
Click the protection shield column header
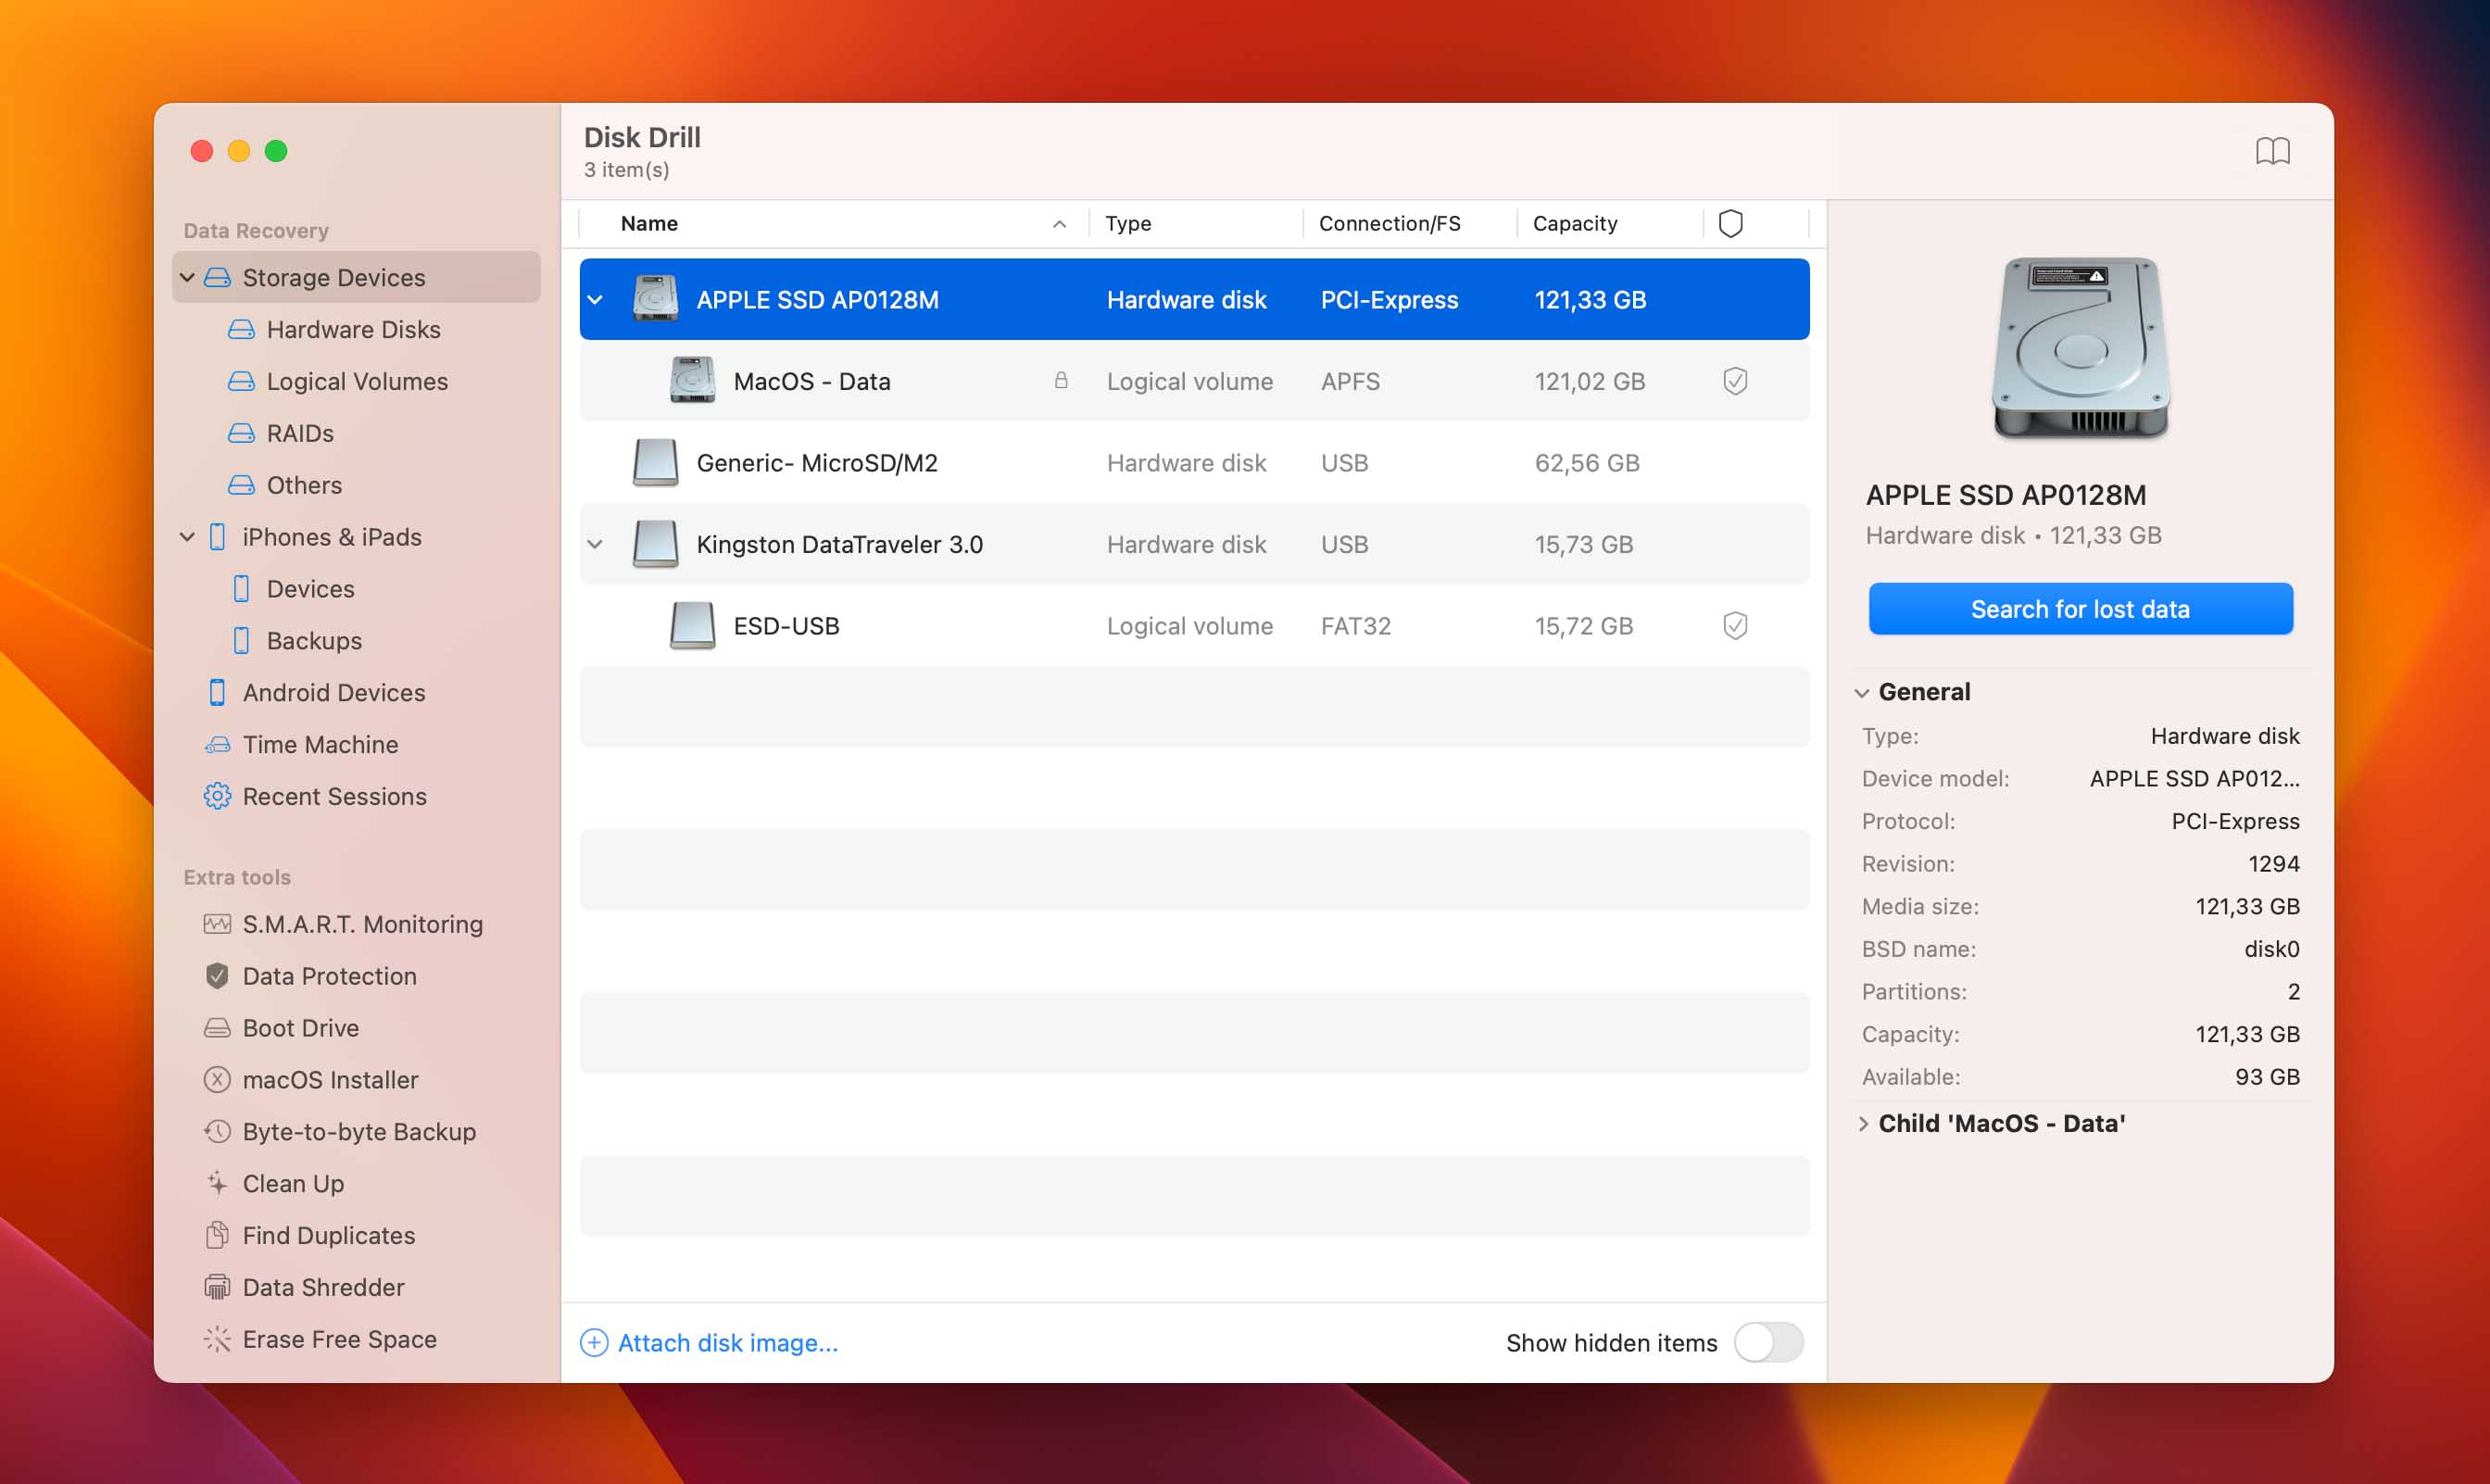coord(1730,223)
